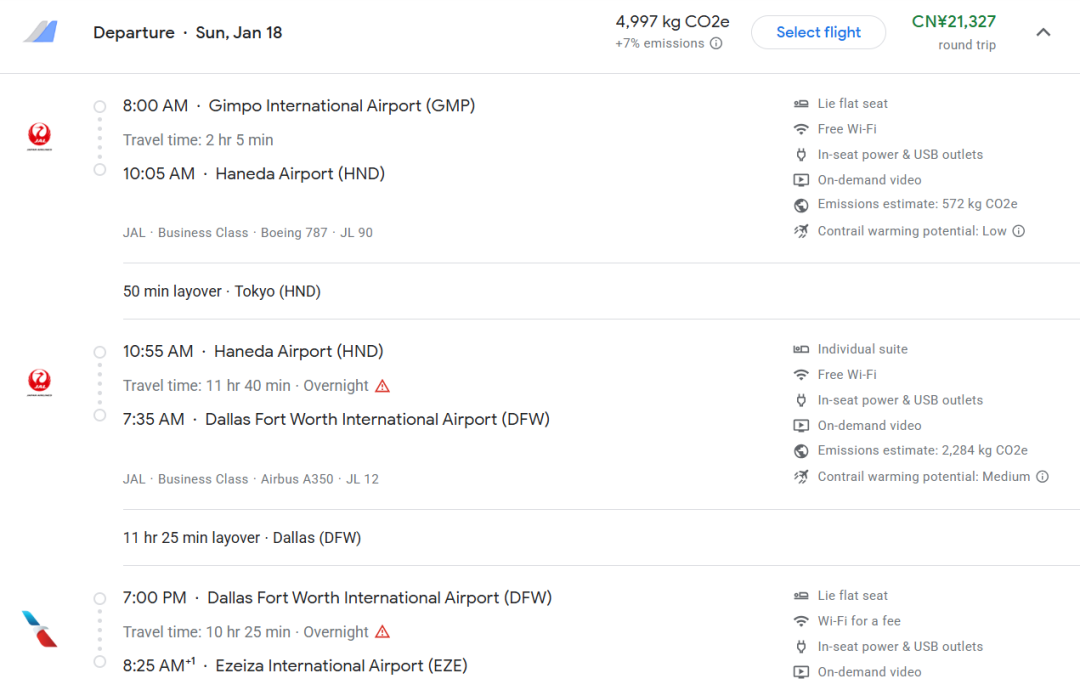The width and height of the screenshot is (1080, 690).
Task: Click the power outlet icon for flight JL 12
Action: pyautogui.click(x=801, y=401)
